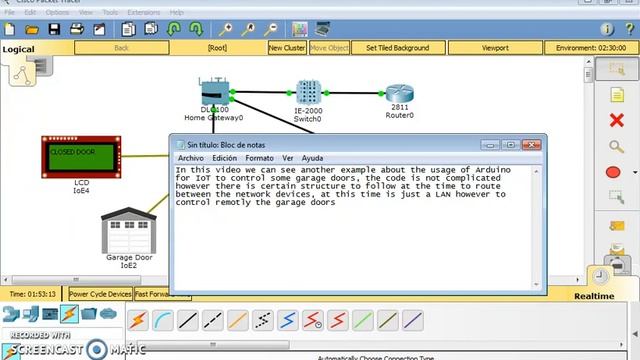
Task: Click the [Root] button
Action: (x=217, y=48)
